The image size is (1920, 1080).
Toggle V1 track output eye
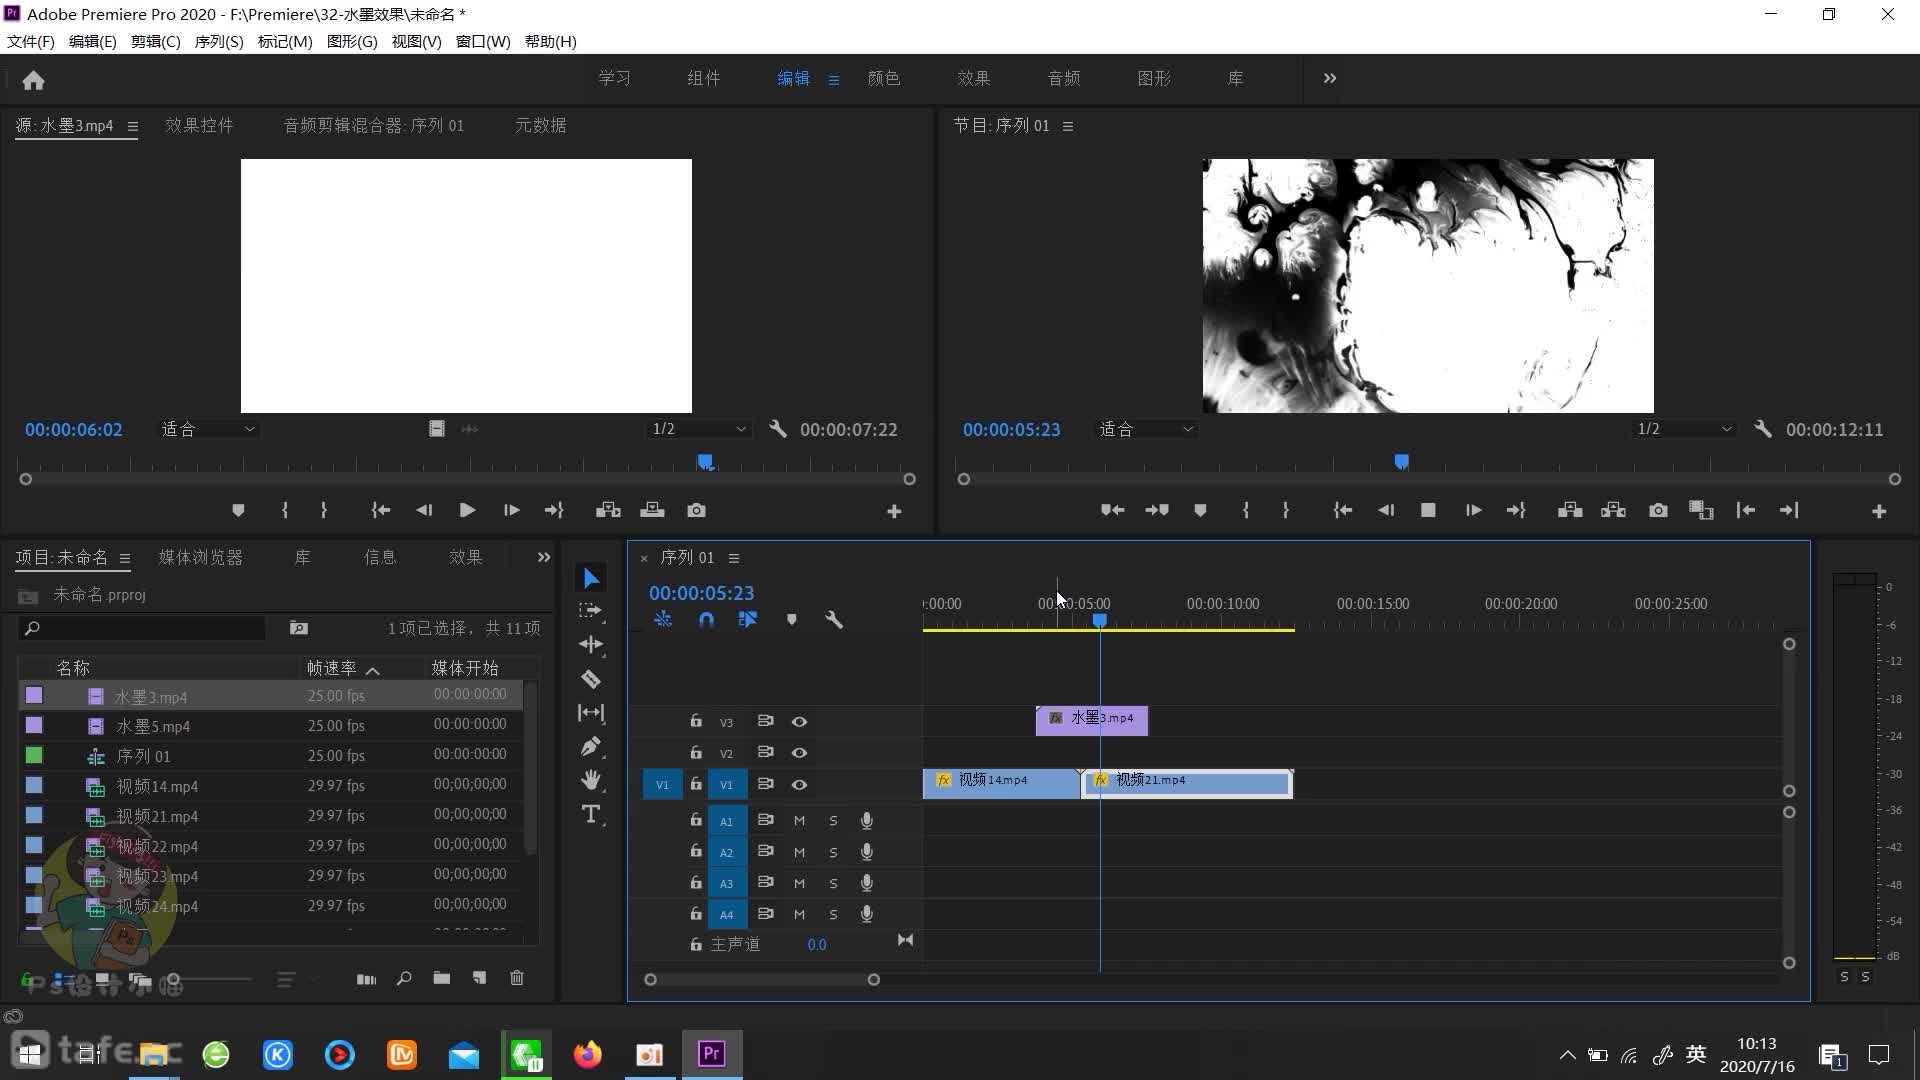(x=799, y=785)
